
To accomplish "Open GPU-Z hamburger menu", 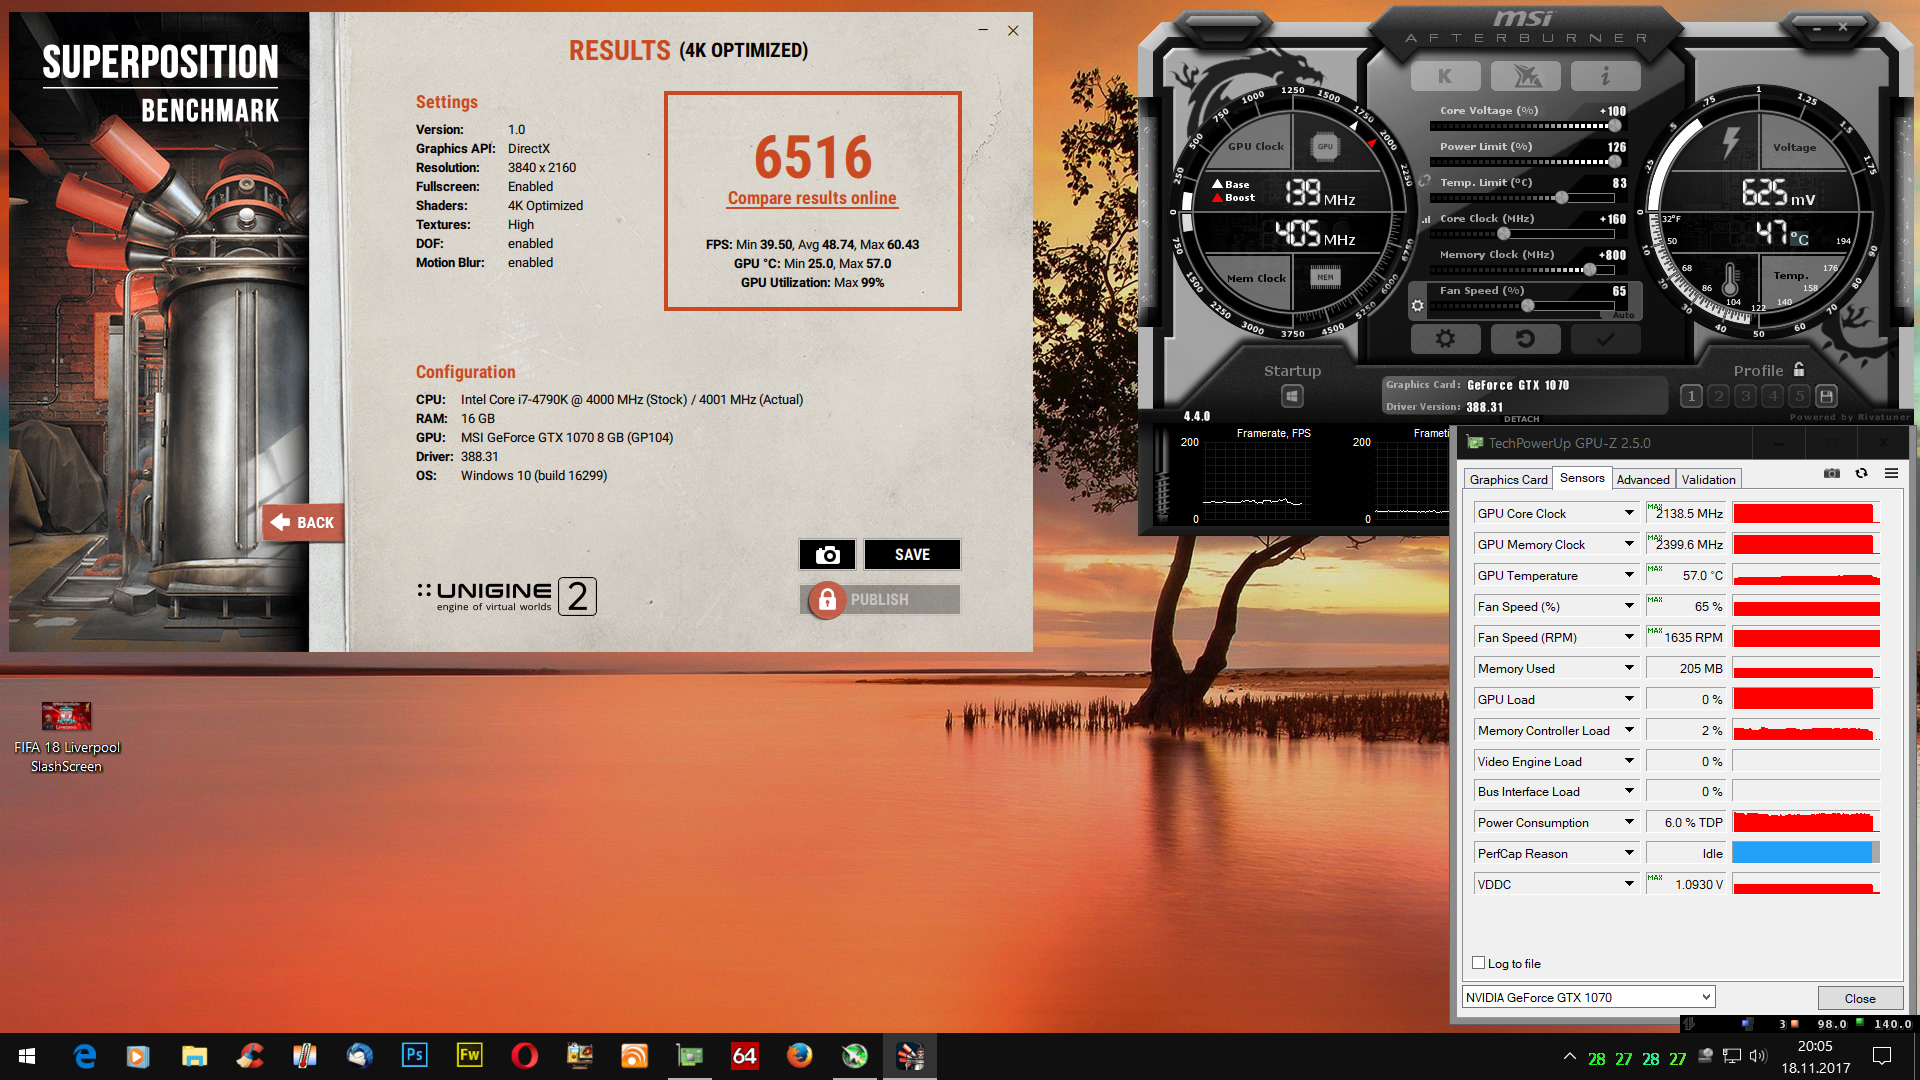I will [1891, 474].
